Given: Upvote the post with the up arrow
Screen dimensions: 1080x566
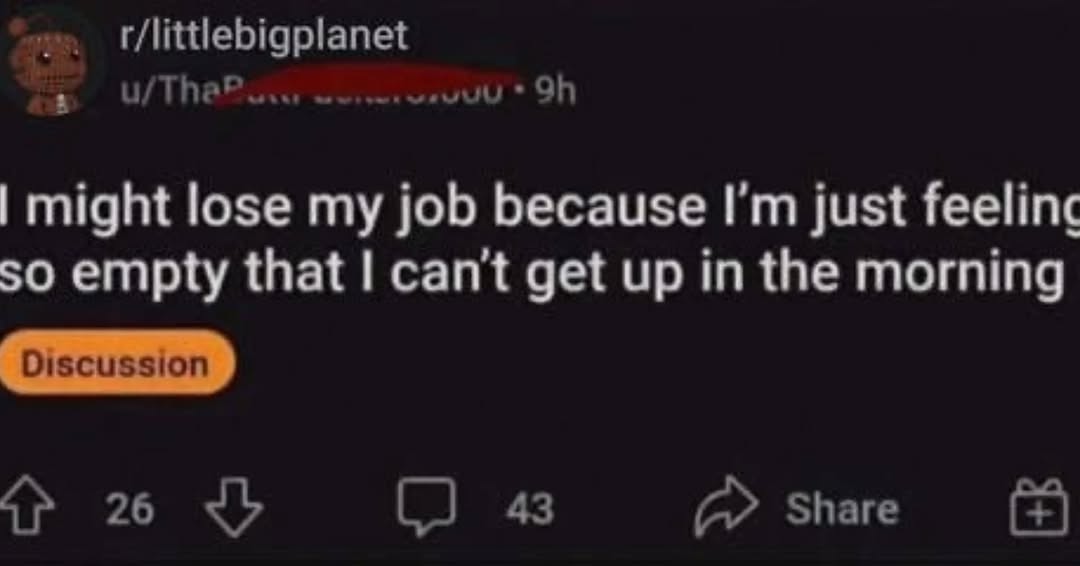Looking at the screenshot, I should click(x=26, y=507).
